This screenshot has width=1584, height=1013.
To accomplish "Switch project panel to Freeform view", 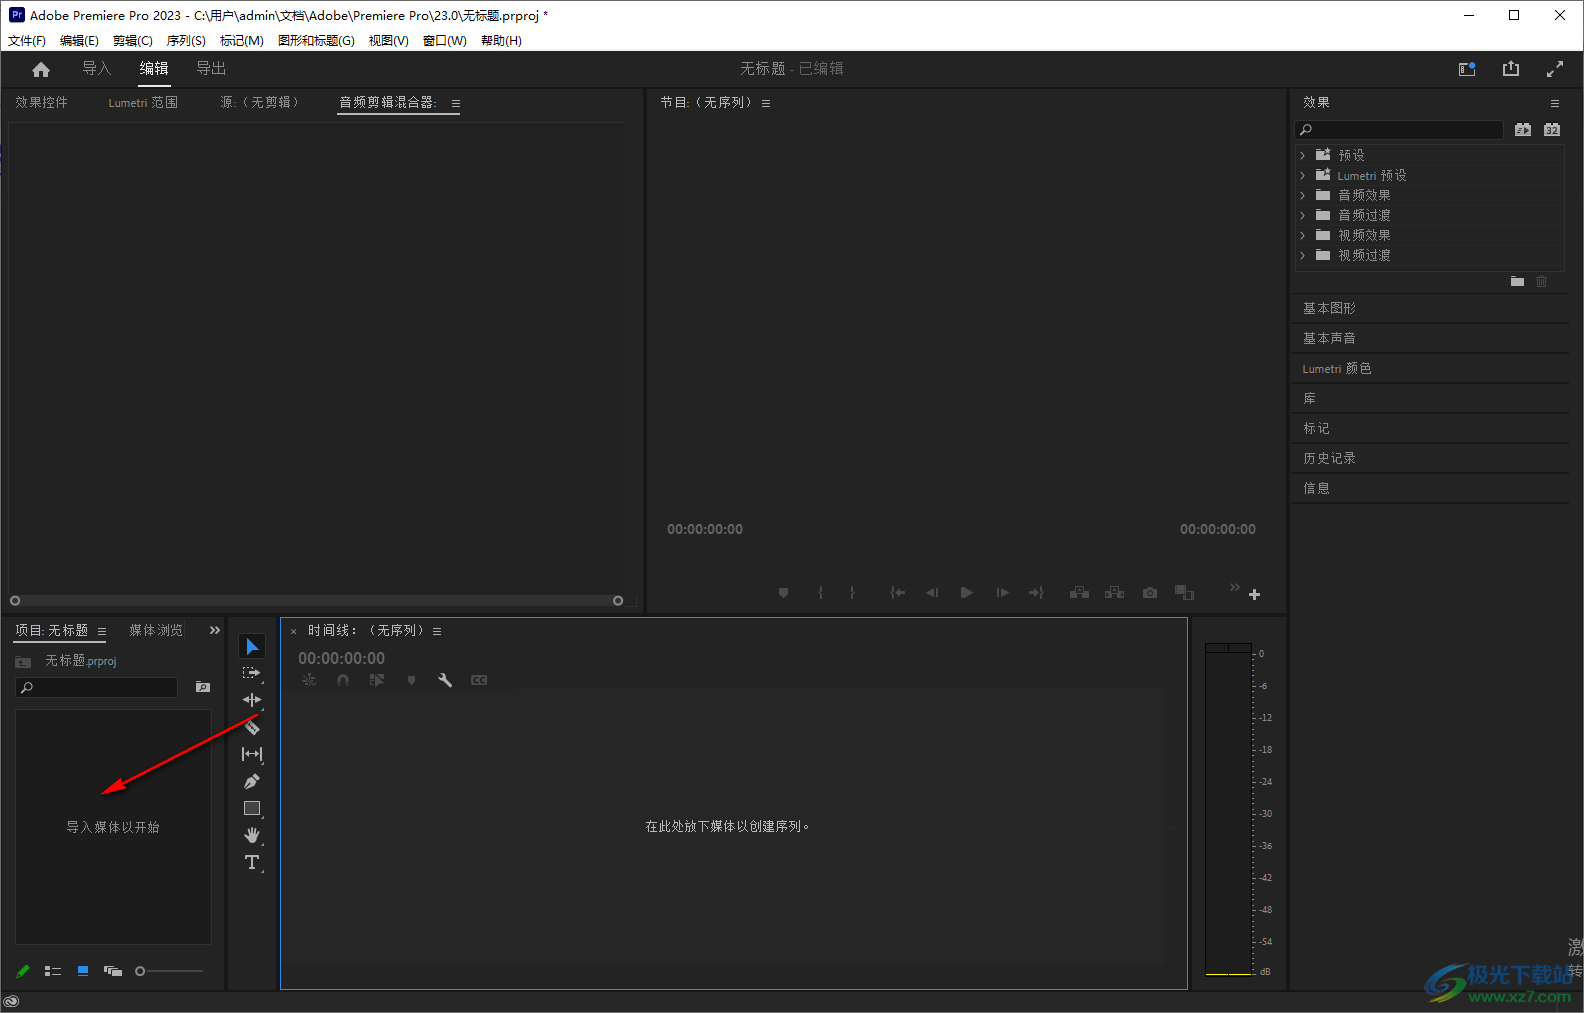I will 113,971.
